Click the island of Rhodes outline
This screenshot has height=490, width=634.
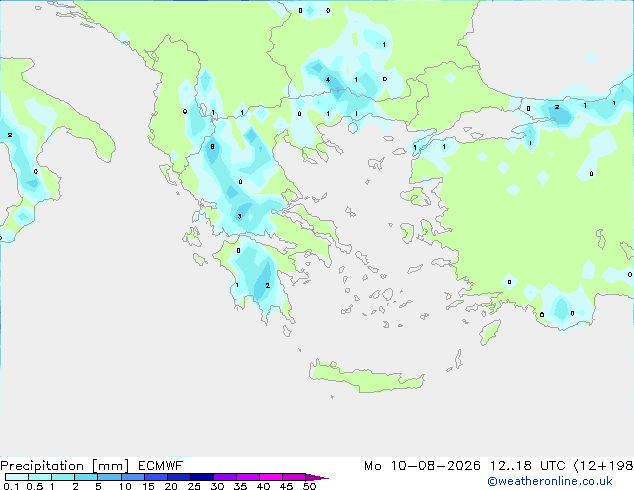(490, 332)
